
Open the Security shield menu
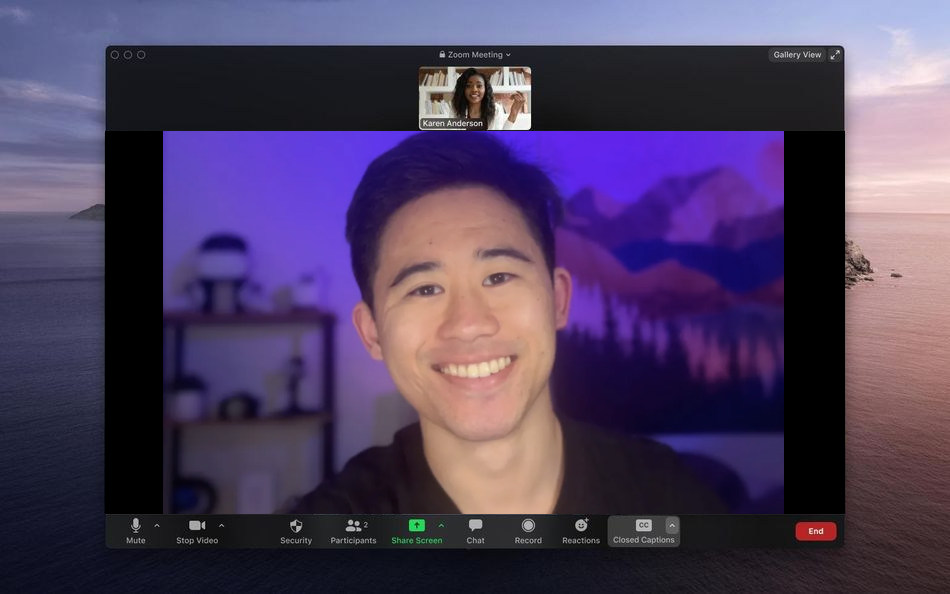(296, 531)
